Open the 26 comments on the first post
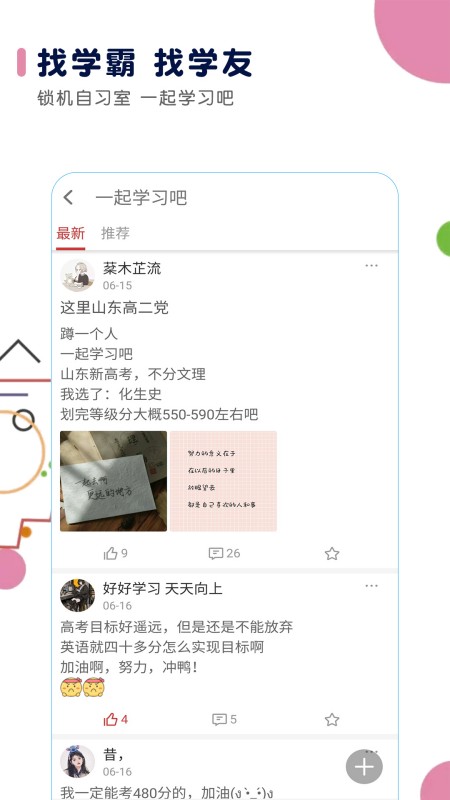This screenshot has width=450, height=800. click(224, 553)
